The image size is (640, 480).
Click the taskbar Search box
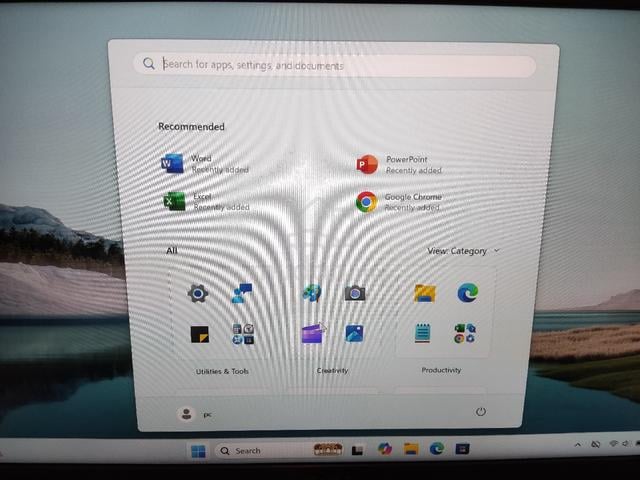coord(279,451)
